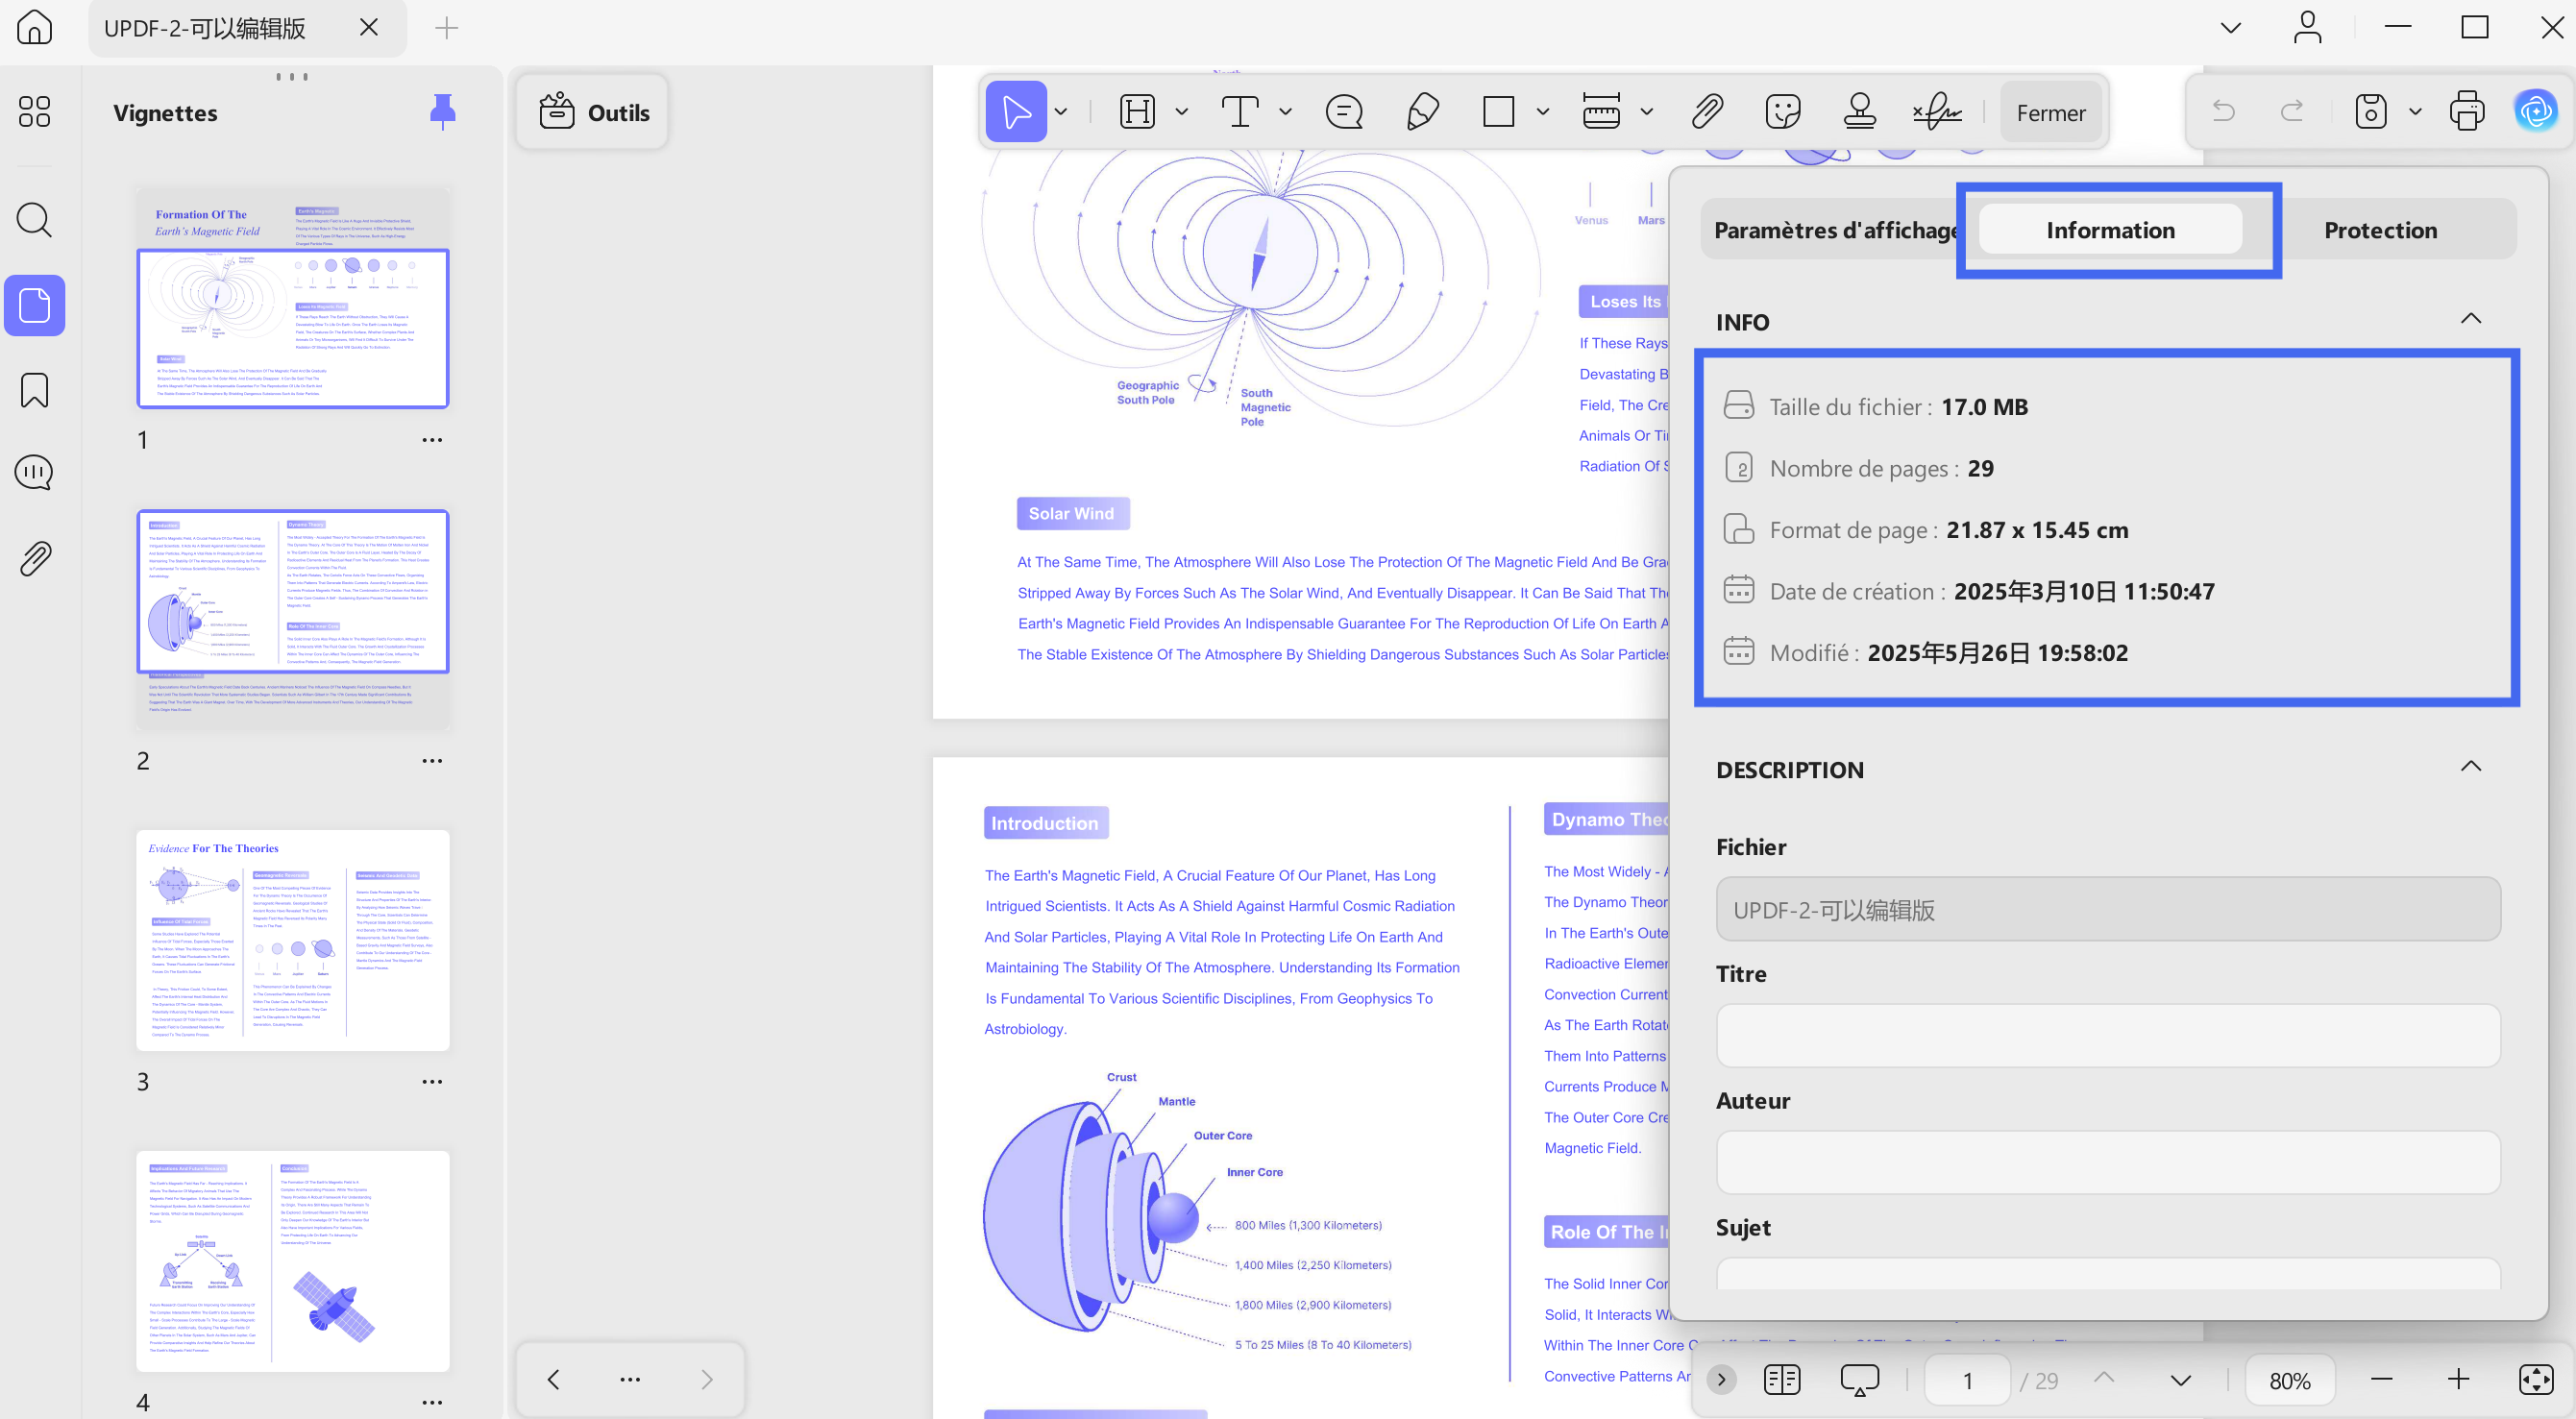Click the Auteur input field

2108,1162
